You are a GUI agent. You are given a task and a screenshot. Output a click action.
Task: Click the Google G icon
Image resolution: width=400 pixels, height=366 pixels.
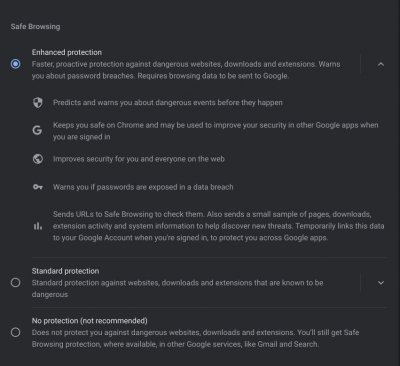(x=37, y=130)
